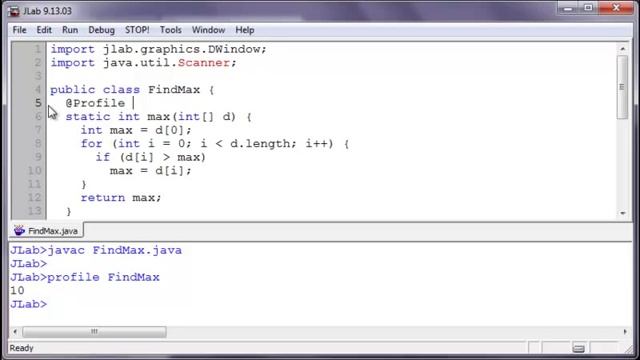Screen dimensions: 640x360
Task: Open the Help menu
Action: tap(245, 30)
